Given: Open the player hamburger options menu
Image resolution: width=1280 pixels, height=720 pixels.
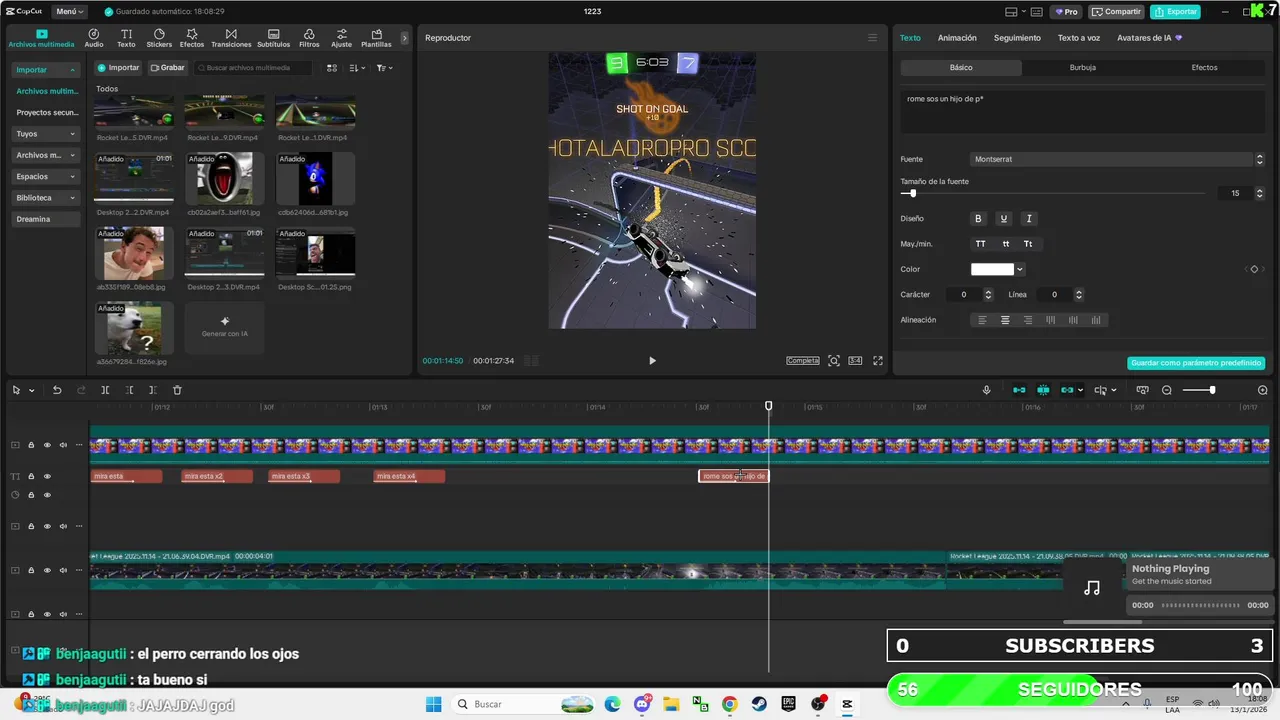Looking at the screenshot, I should point(872,38).
